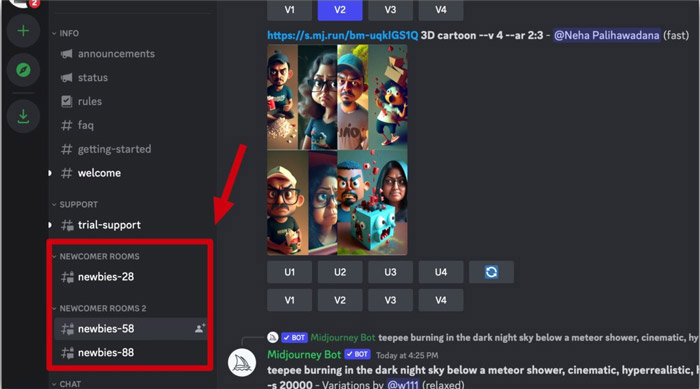
Task: Click the re-roll refresh icon button
Action: [x=492, y=272]
